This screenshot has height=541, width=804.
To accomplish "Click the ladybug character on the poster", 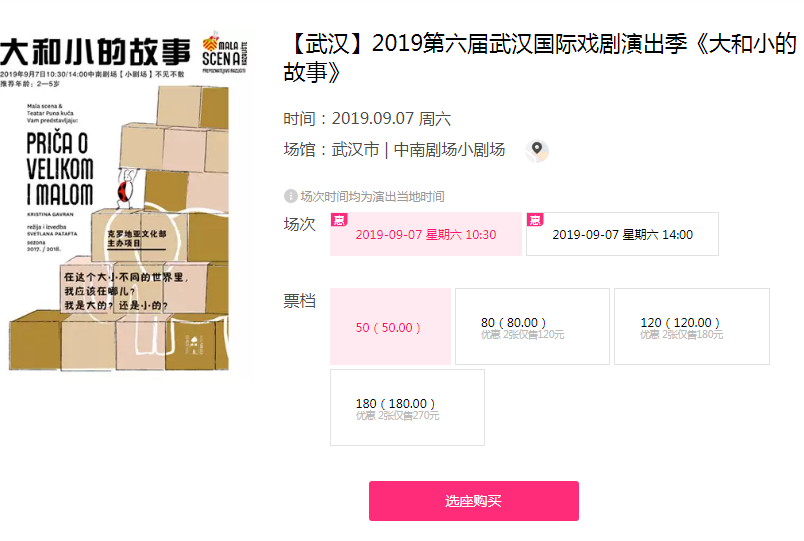I will tap(126, 188).
